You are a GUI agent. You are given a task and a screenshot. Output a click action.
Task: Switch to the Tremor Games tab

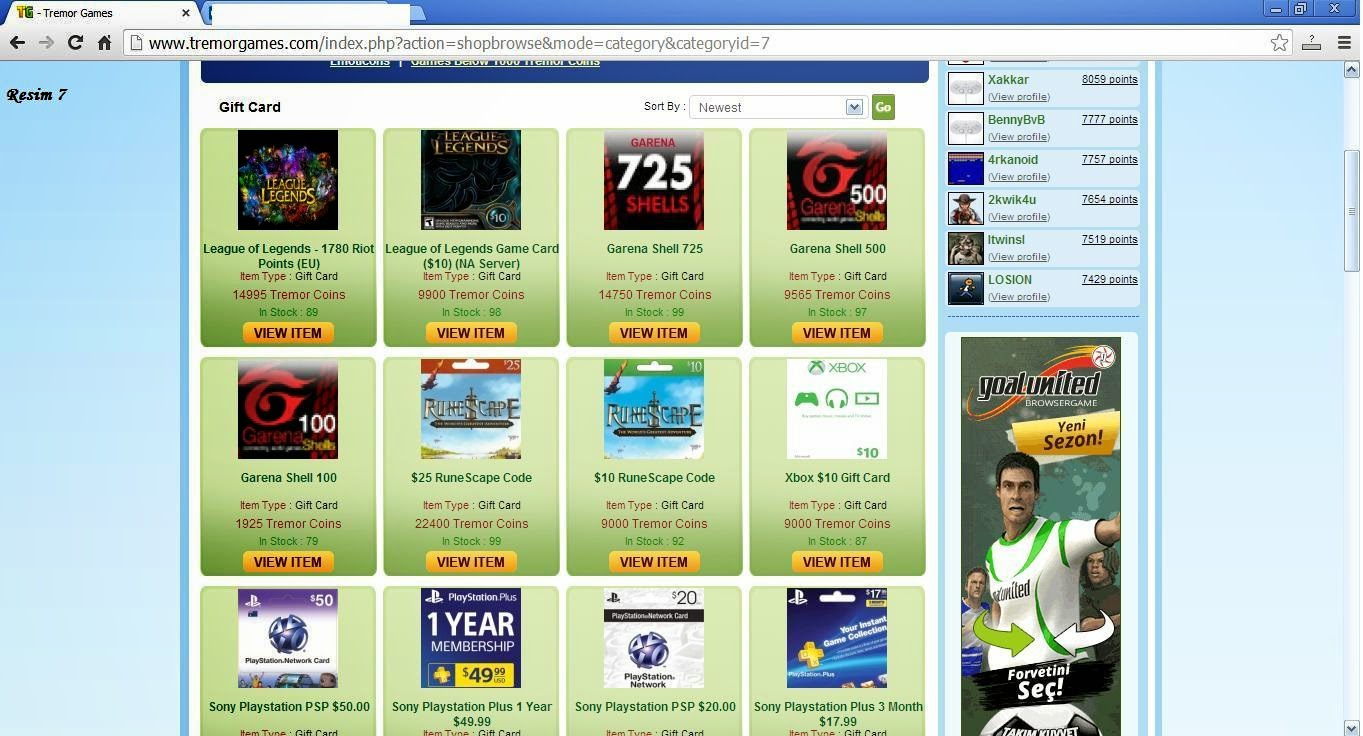point(100,13)
